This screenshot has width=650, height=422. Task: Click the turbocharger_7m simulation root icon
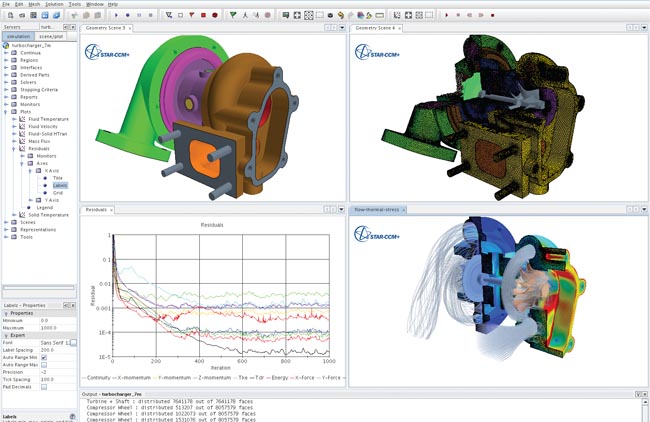click(x=6, y=45)
